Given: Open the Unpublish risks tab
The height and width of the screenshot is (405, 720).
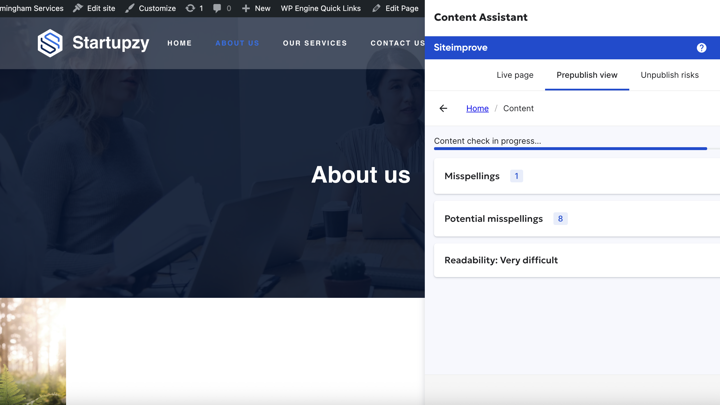Looking at the screenshot, I should coord(669,75).
